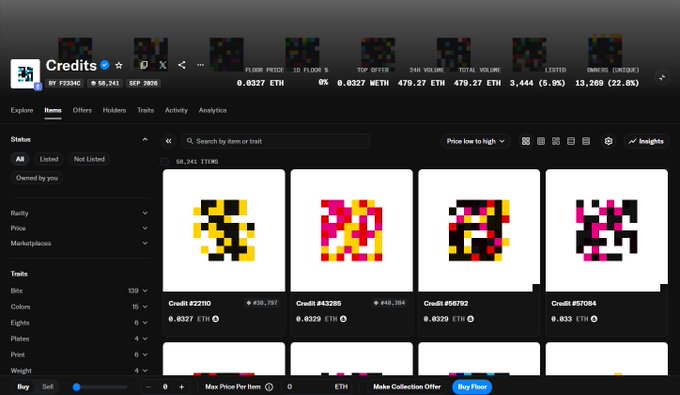The width and height of the screenshot is (680, 395).
Task: Expand the Colors trait filter
Action: click(79, 307)
